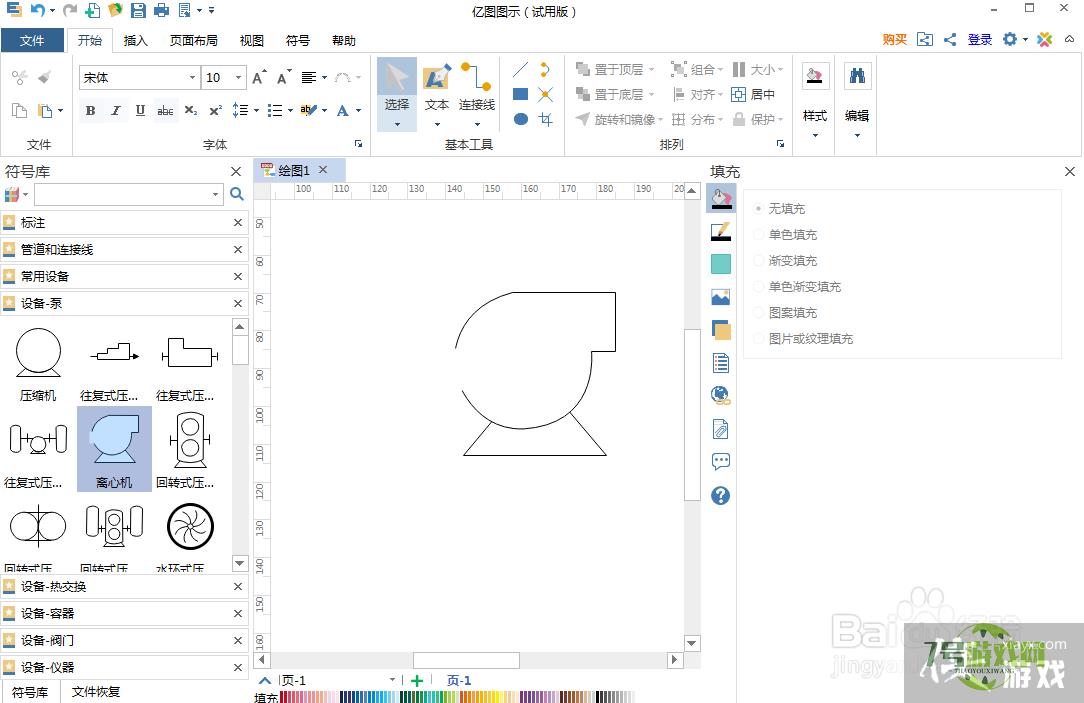Expand the 设备-热交换 library section
The image size is (1084, 703).
click(x=124, y=586)
